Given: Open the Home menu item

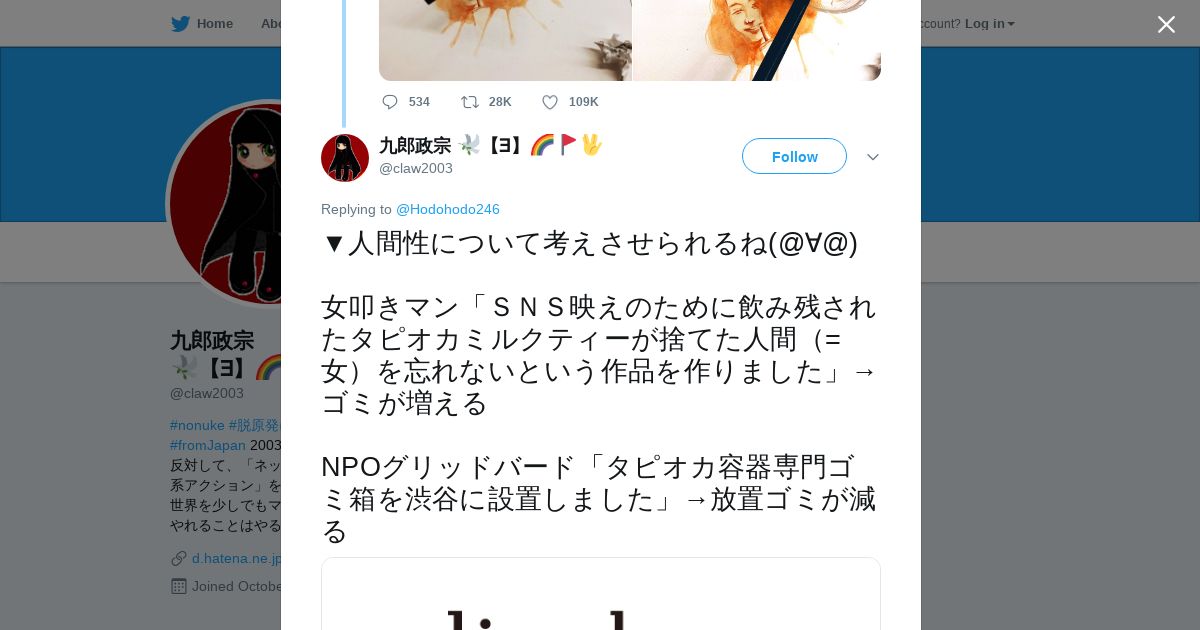Looking at the screenshot, I should [x=202, y=24].
